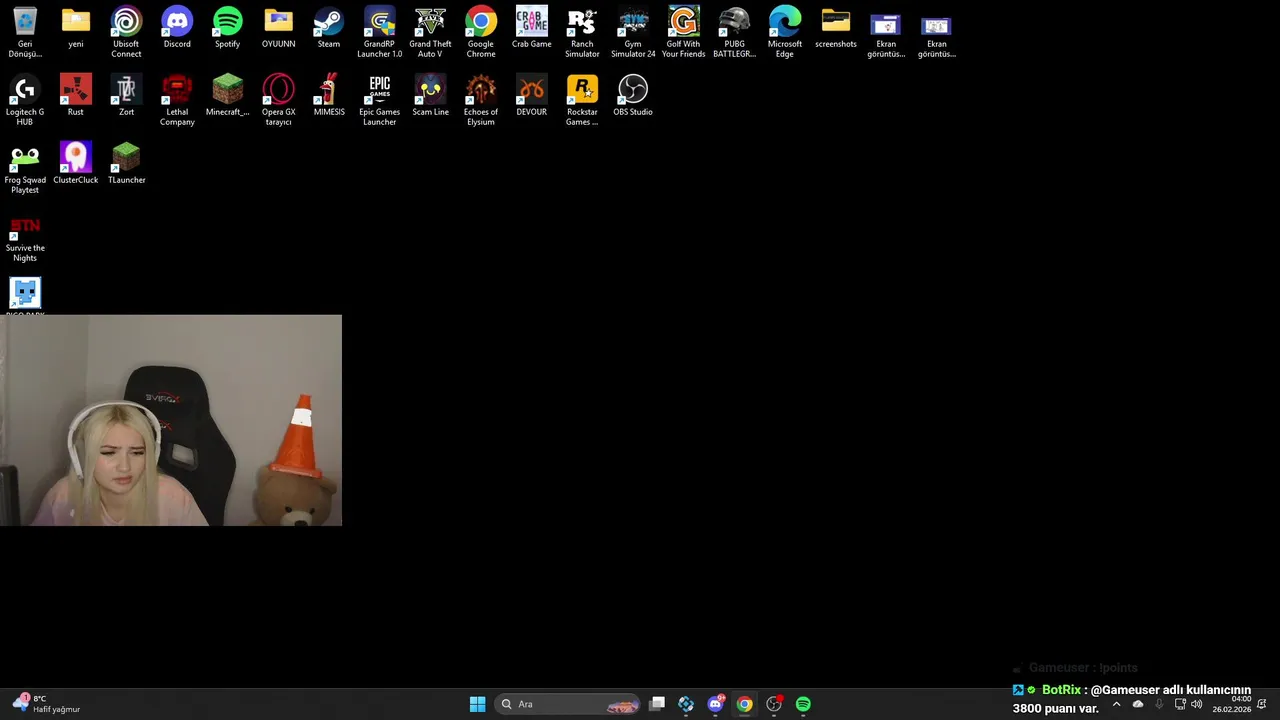The image size is (1280, 720).
Task: Select the Minecraft desktop shortcut
Action: click(x=227, y=96)
